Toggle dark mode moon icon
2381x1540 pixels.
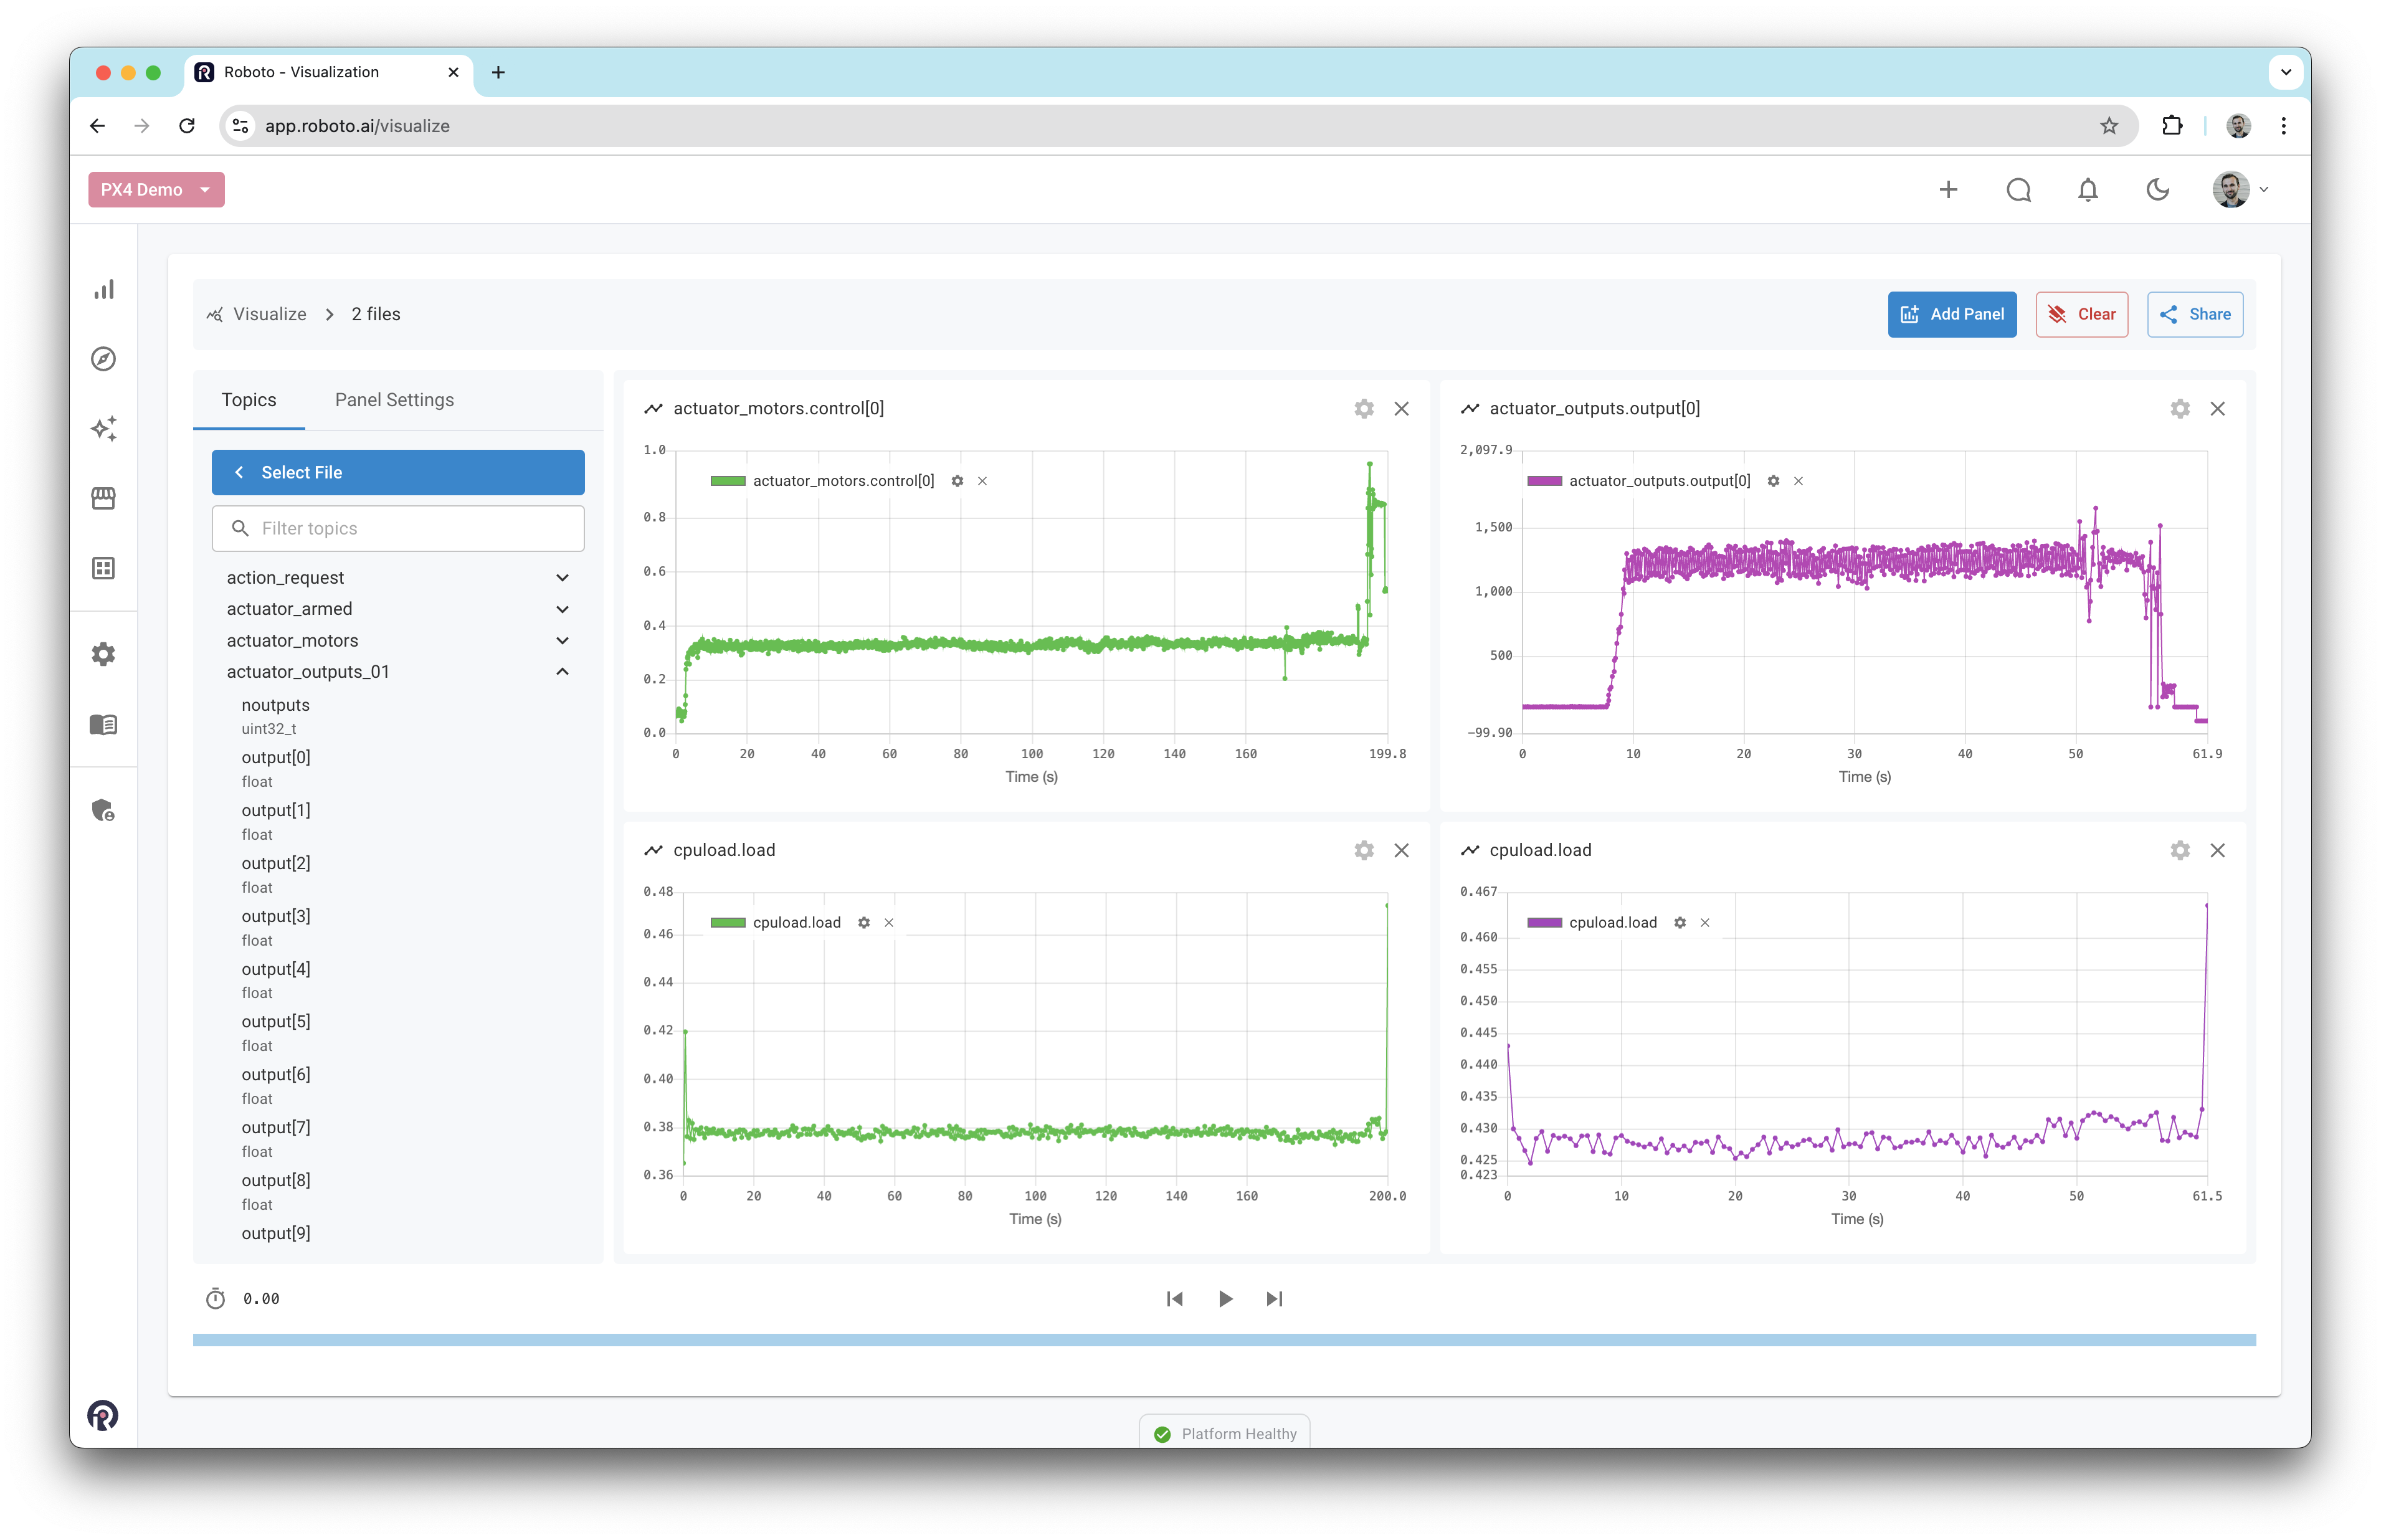[x=2158, y=190]
